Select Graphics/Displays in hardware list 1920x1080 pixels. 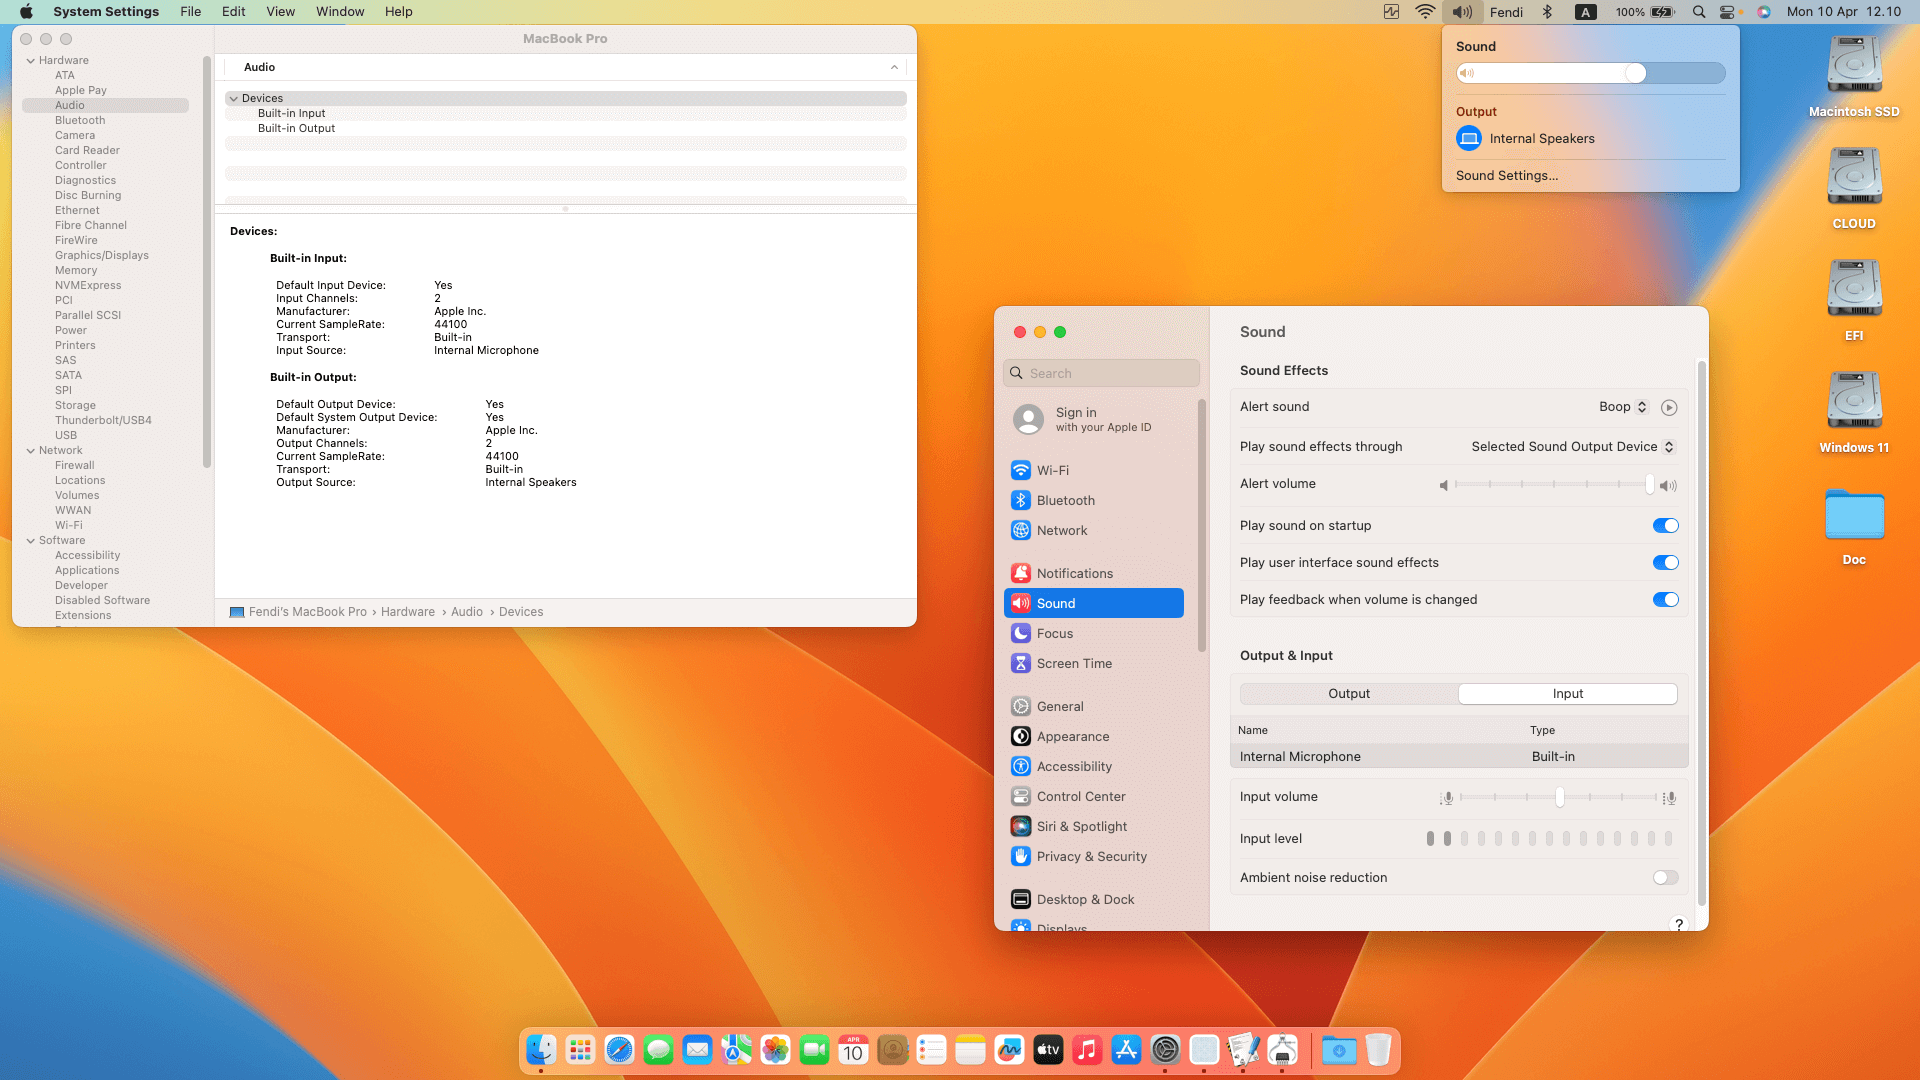[102, 256]
